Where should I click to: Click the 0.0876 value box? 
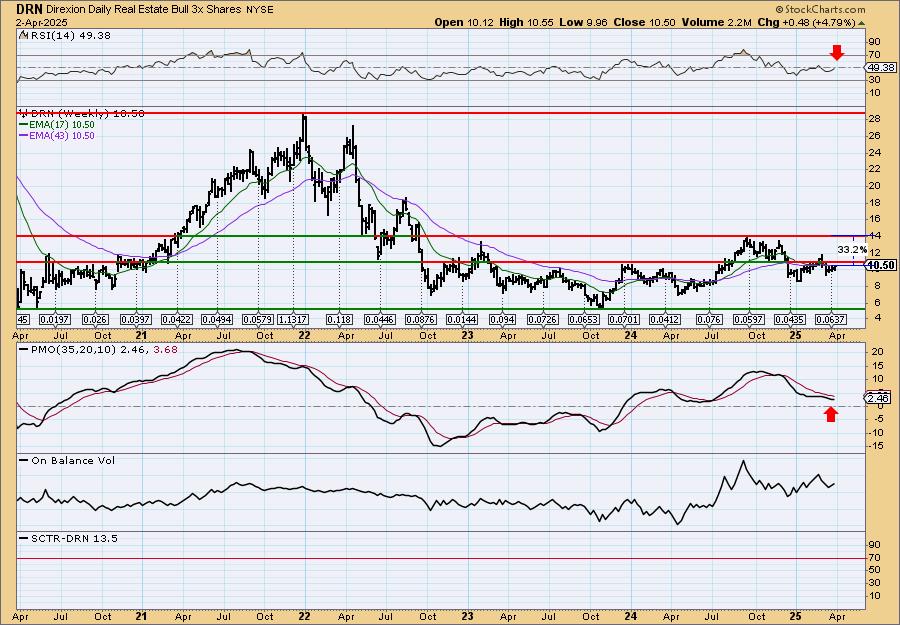421,319
